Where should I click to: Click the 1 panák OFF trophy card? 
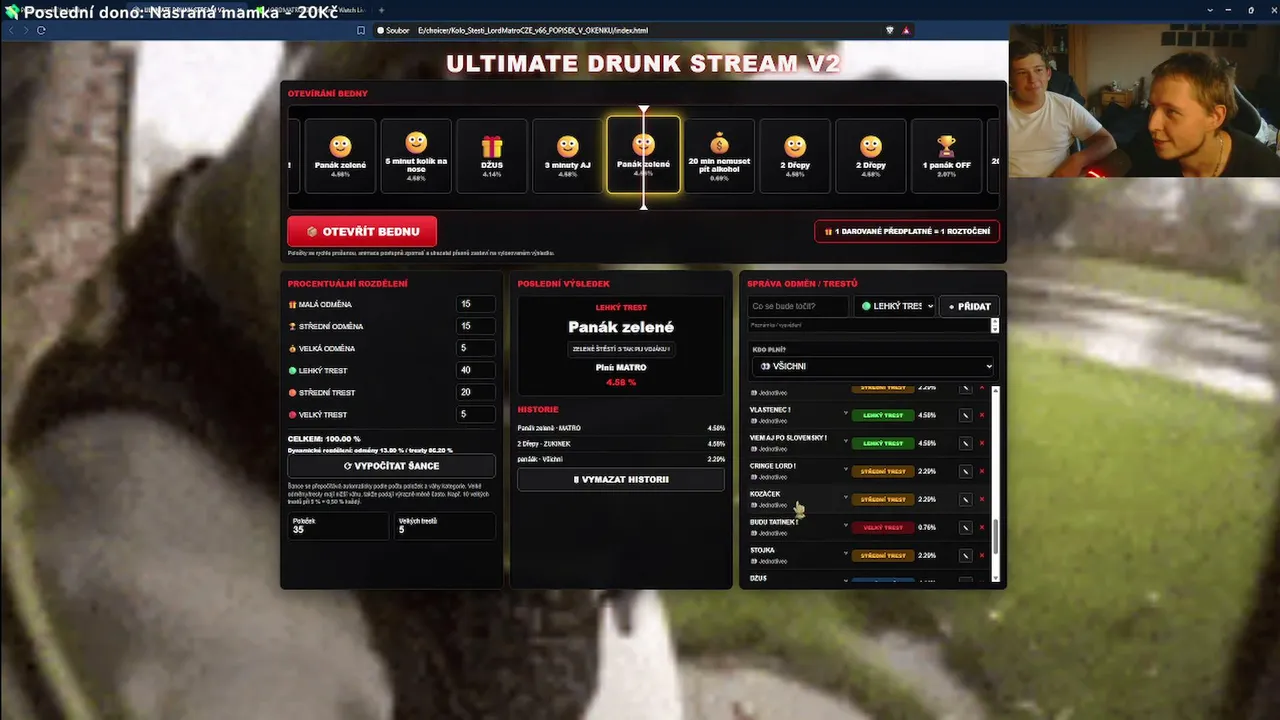click(947, 156)
